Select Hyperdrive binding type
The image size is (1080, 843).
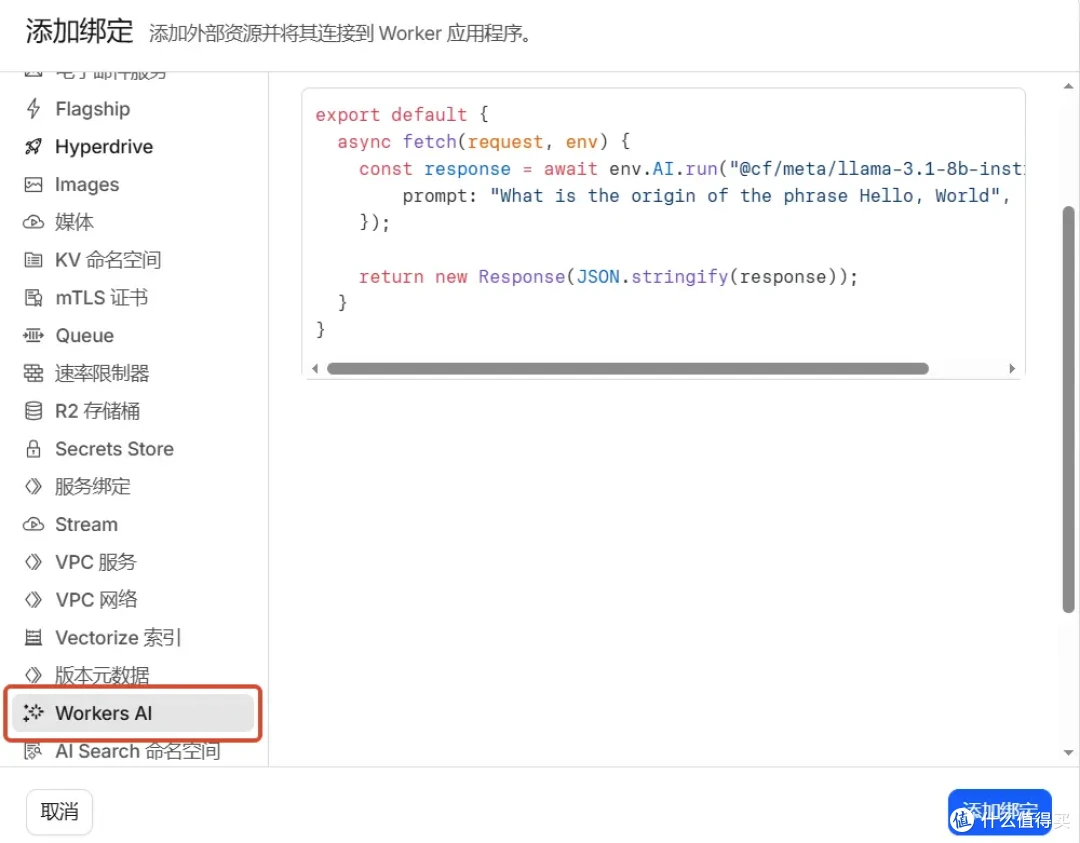point(134,147)
